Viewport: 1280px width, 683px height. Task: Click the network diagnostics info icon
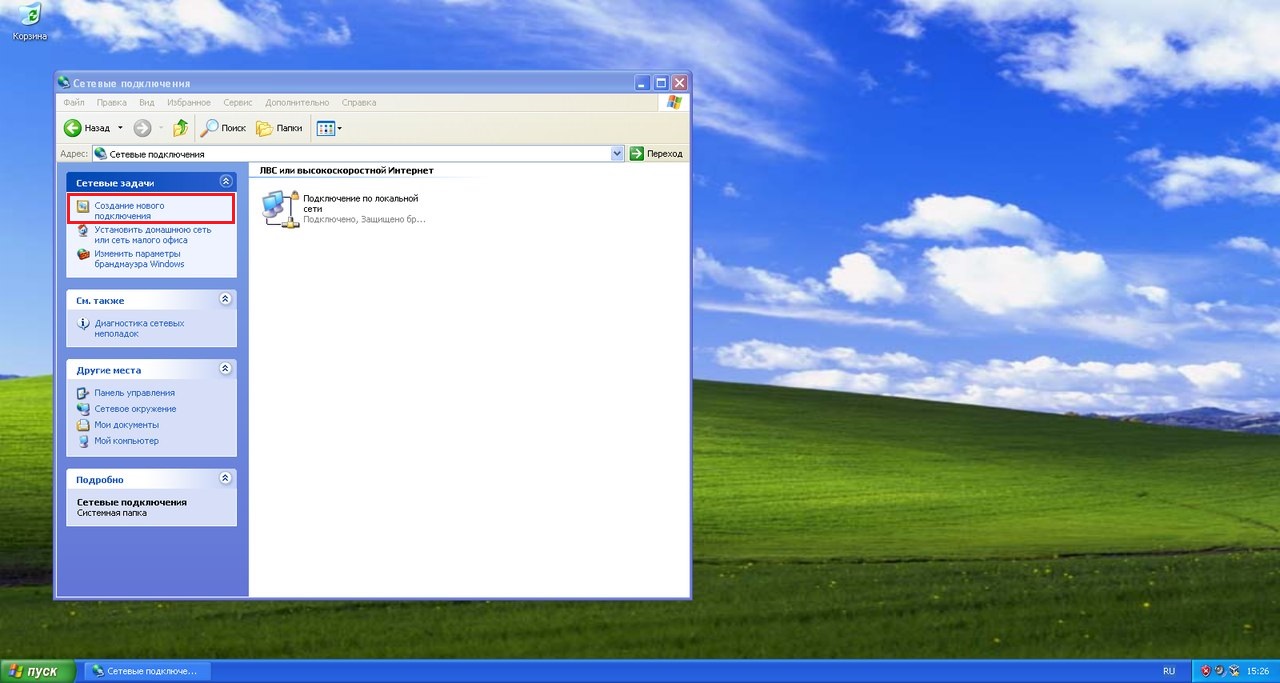[84, 324]
